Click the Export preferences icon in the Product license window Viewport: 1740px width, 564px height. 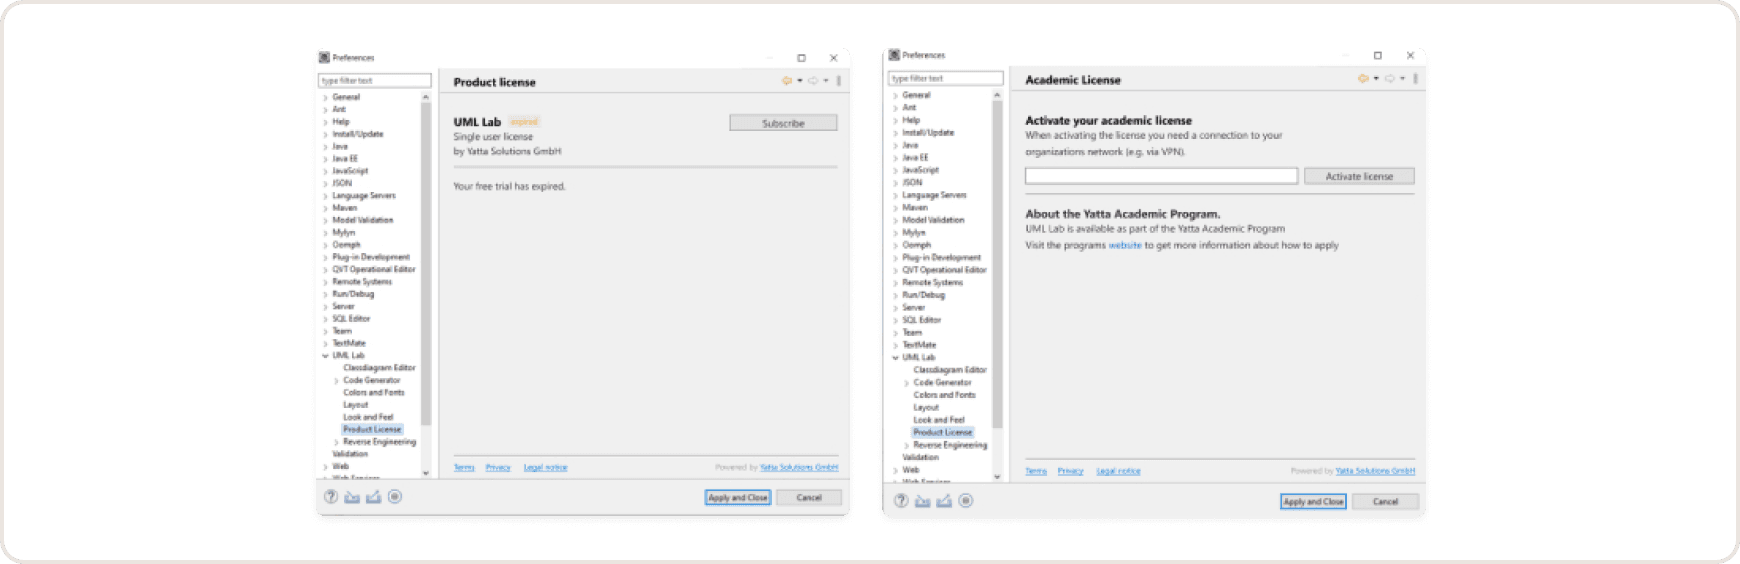pos(373,497)
